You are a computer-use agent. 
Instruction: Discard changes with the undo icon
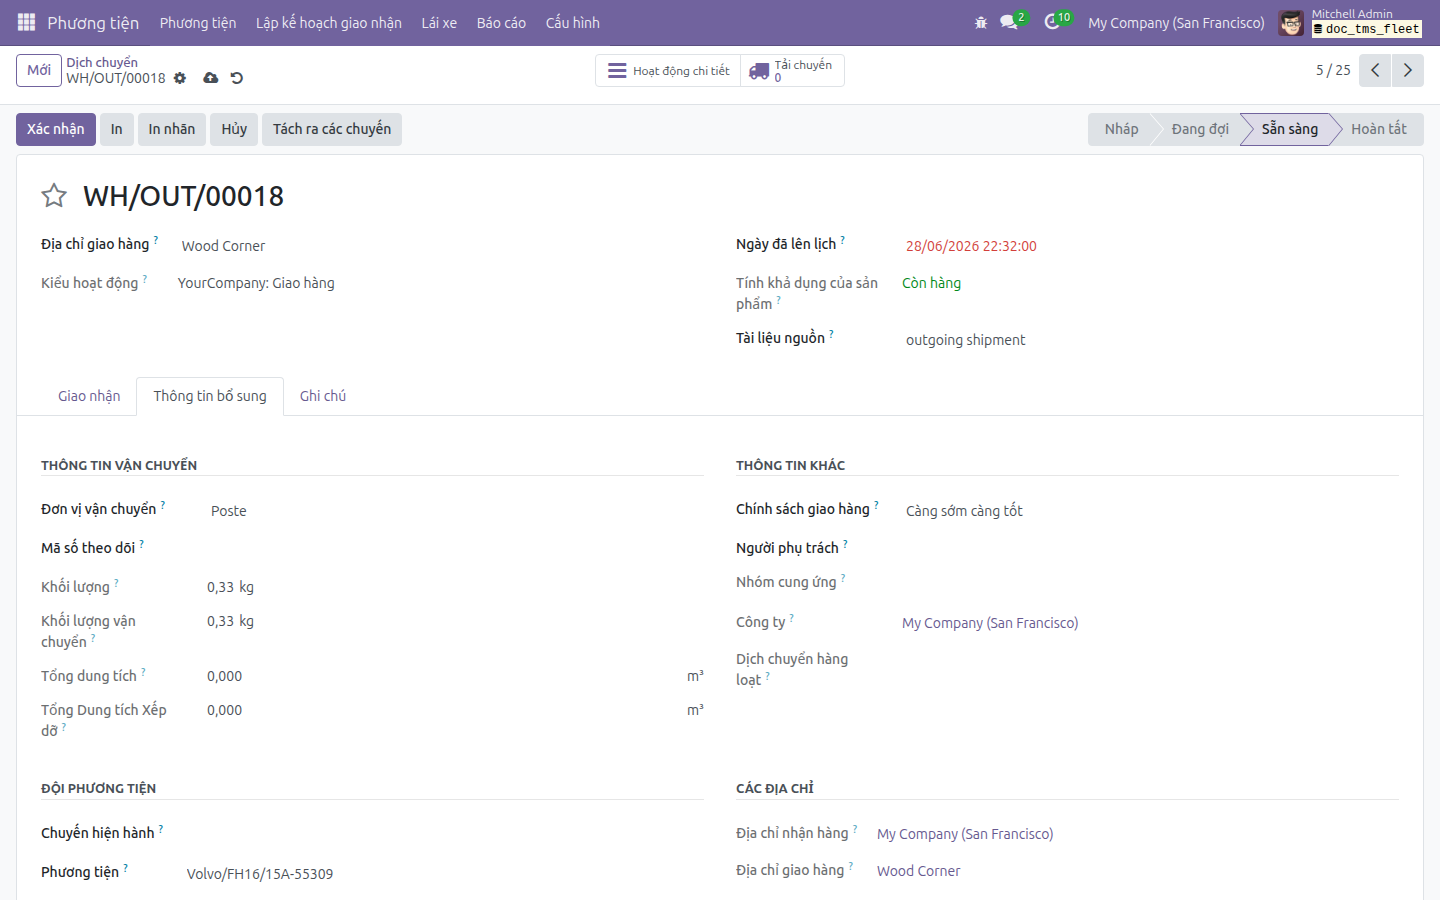(x=237, y=78)
